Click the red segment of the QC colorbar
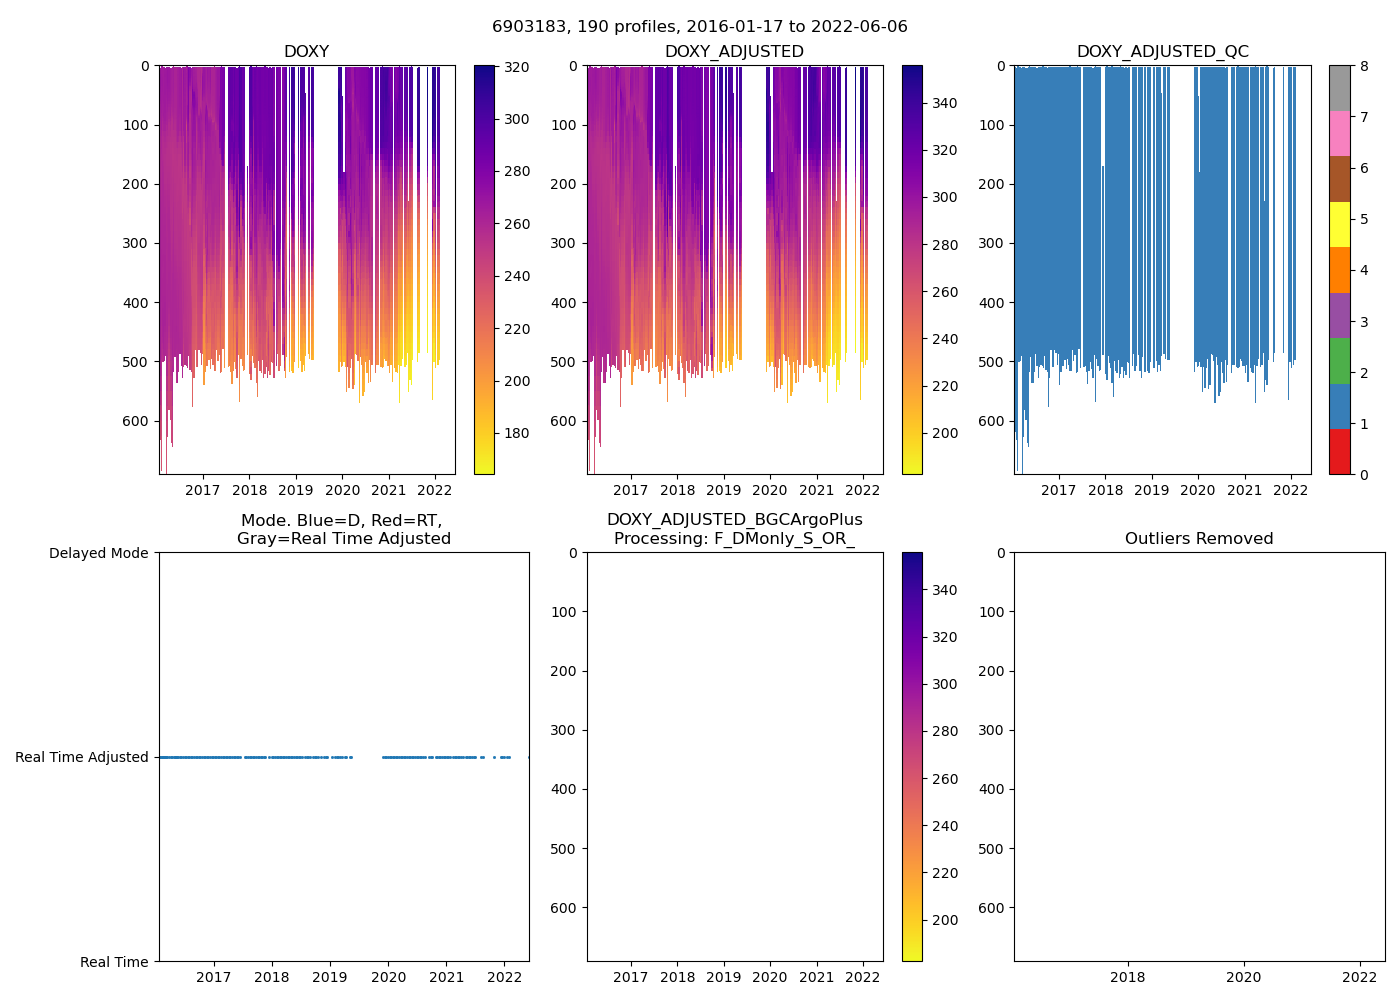This screenshot has height=1000, width=1400. point(1339,451)
